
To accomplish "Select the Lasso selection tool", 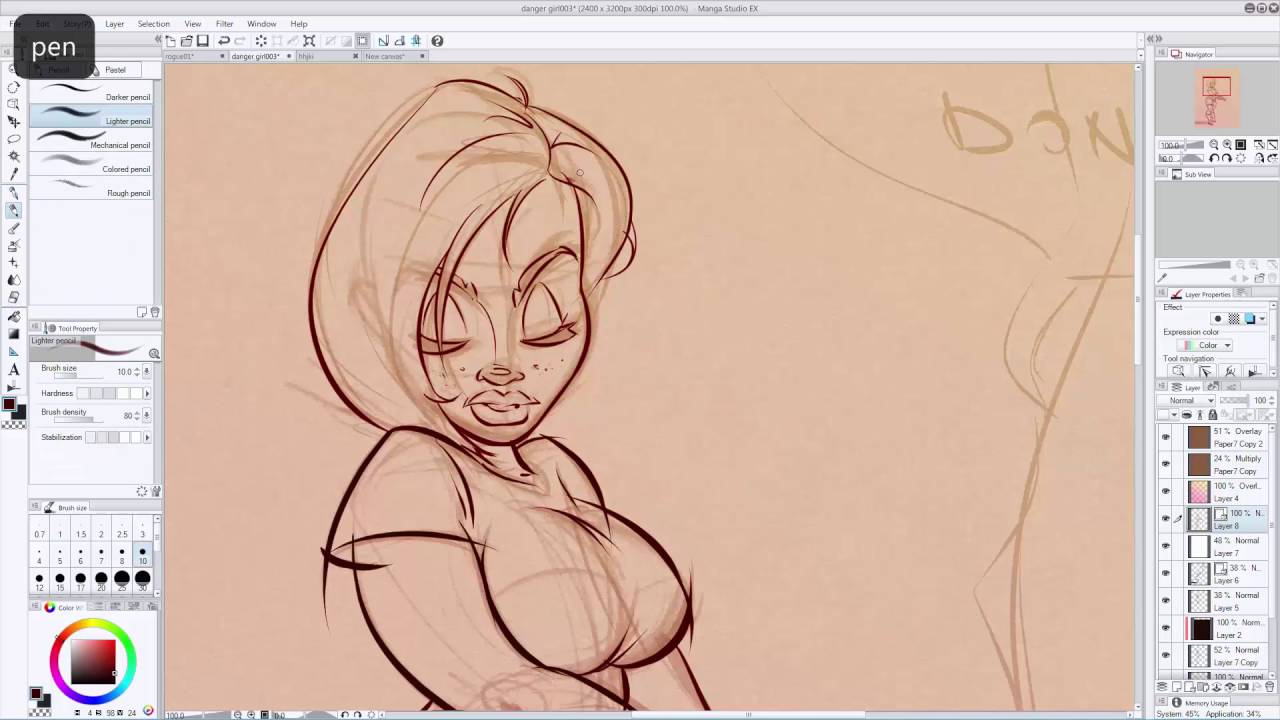I will click(14, 139).
